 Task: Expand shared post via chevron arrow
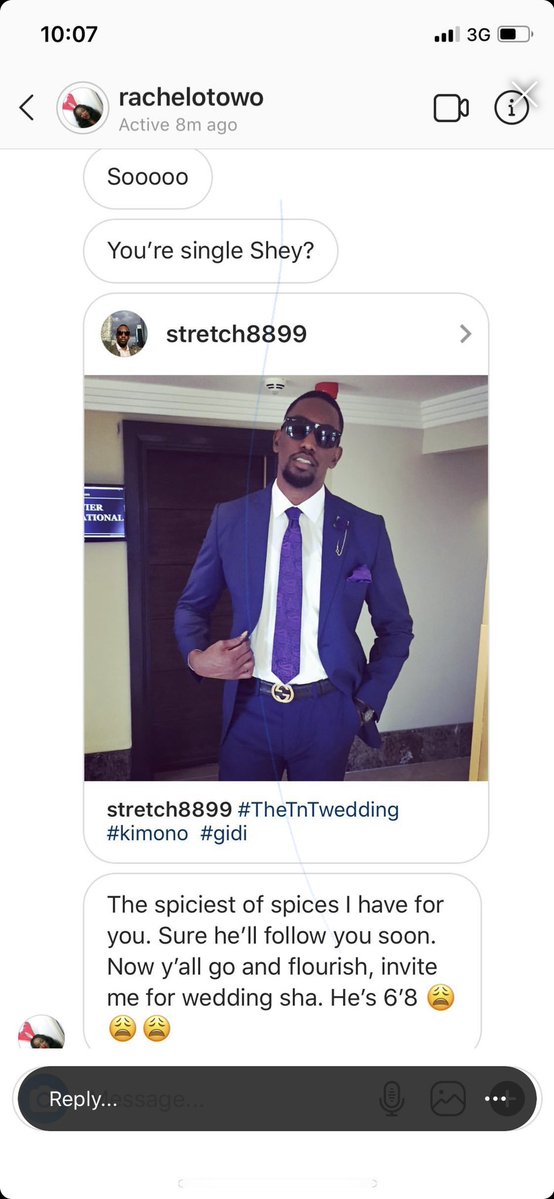coord(465,333)
